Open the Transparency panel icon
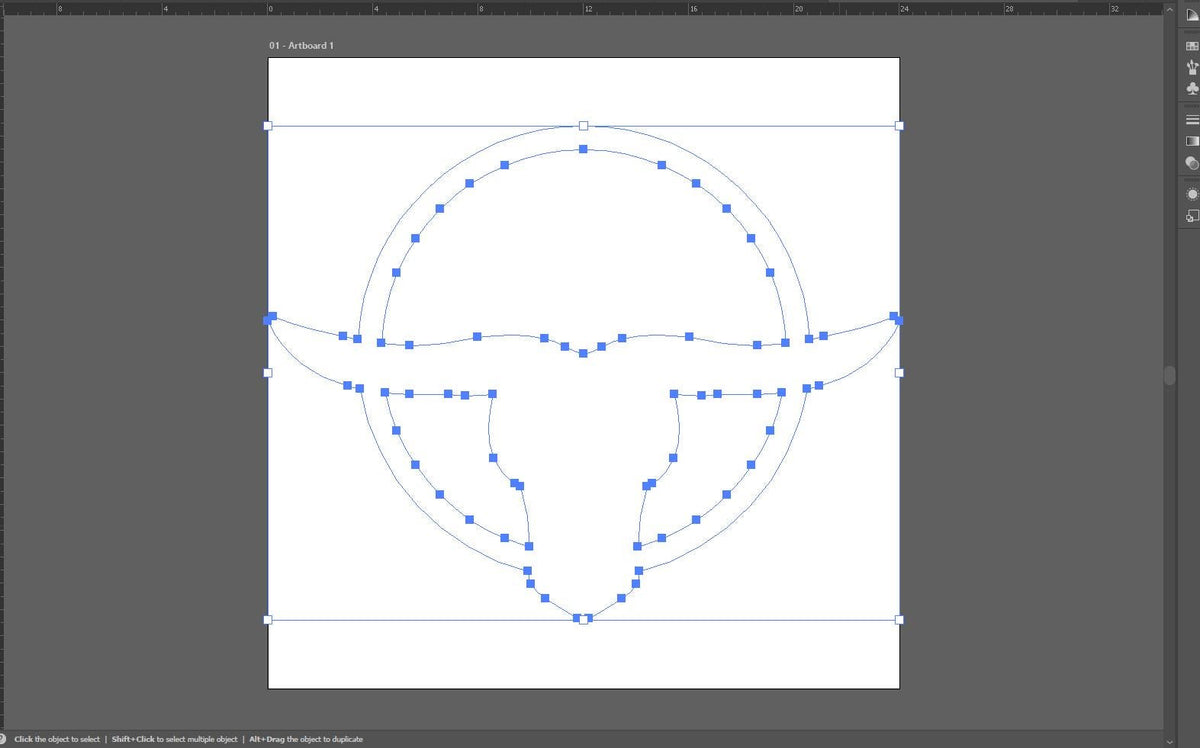The width and height of the screenshot is (1200, 748). pyautogui.click(x=1192, y=162)
